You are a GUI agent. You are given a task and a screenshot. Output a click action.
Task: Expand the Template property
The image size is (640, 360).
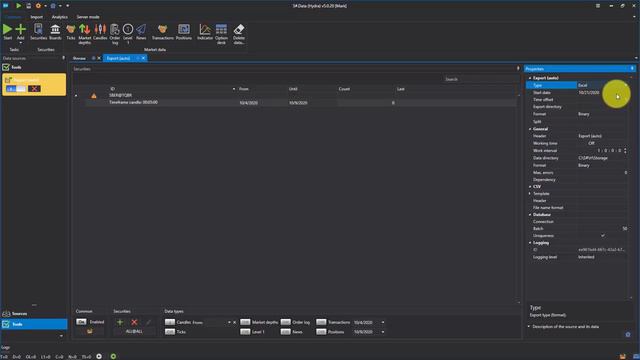click(x=530, y=193)
